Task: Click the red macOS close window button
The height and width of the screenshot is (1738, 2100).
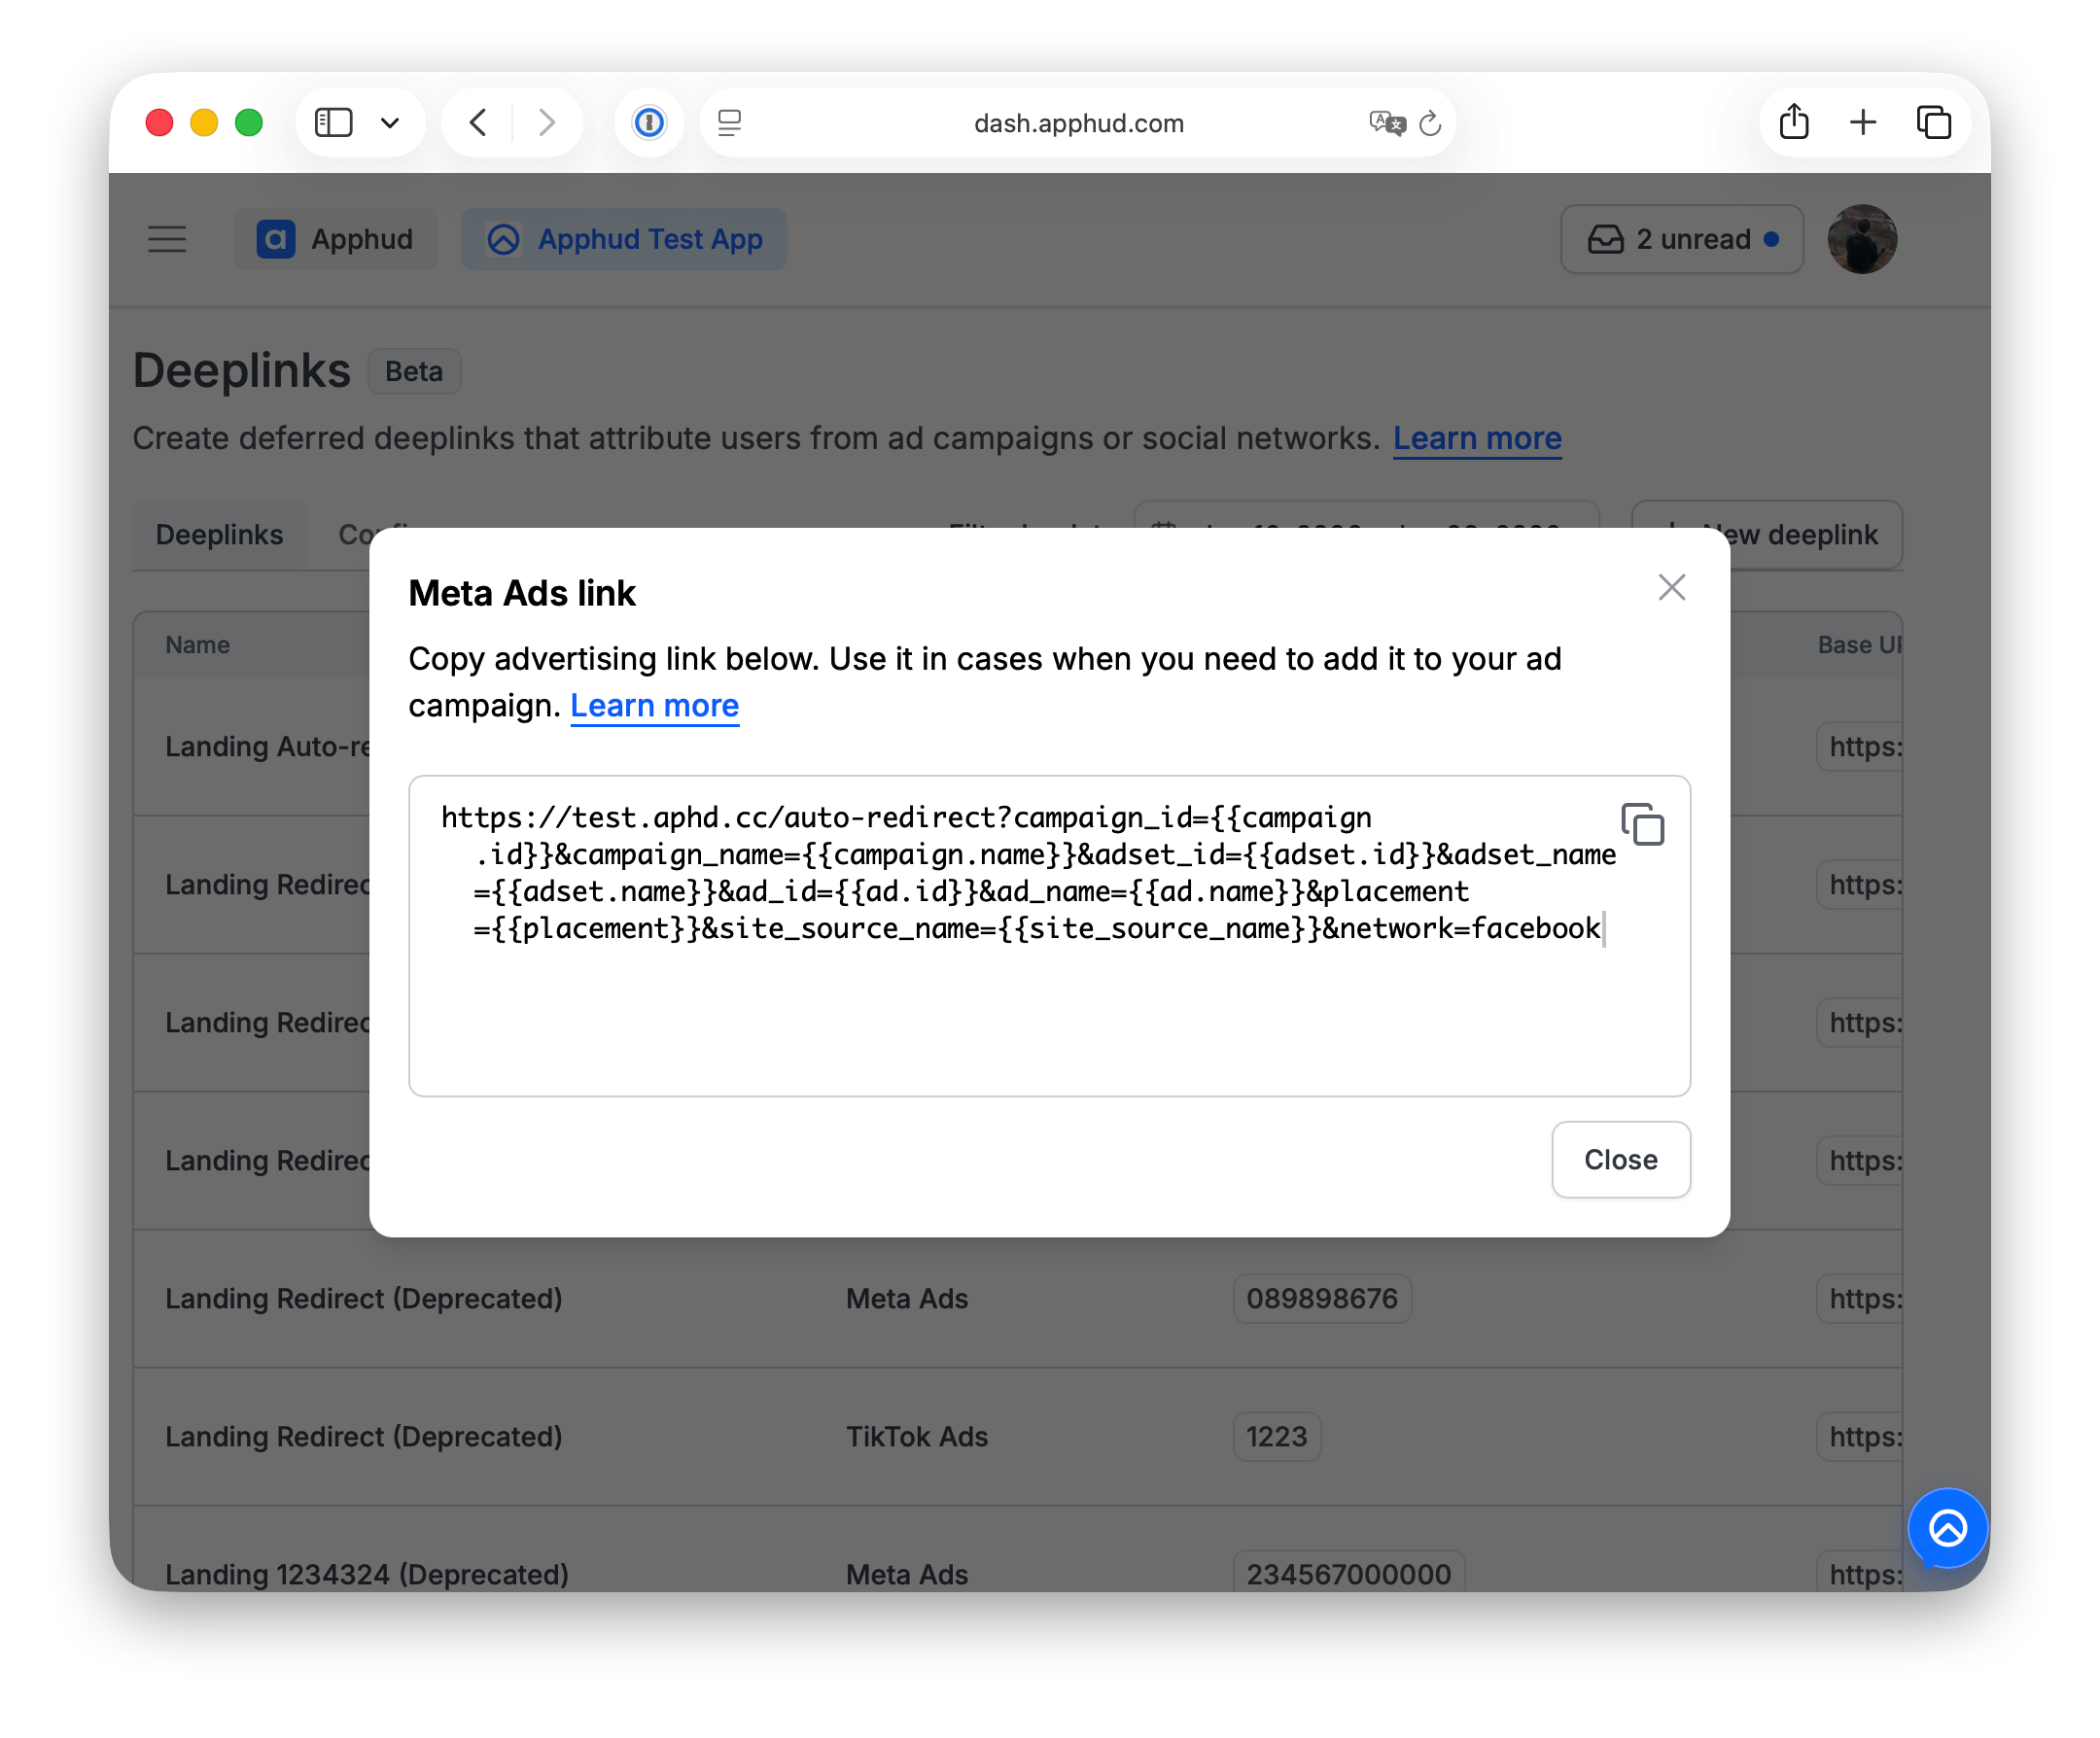Action: 159,123
